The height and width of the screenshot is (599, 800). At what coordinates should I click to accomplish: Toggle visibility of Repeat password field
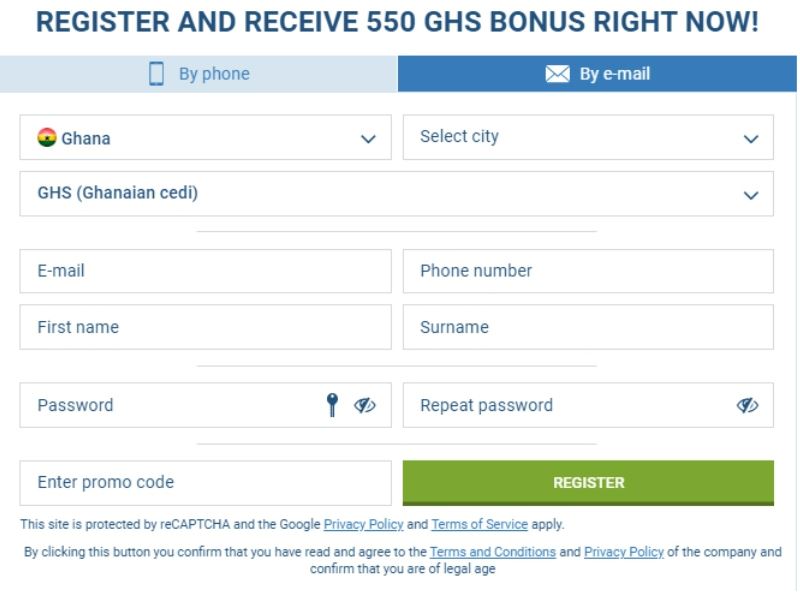pos(747,405)
